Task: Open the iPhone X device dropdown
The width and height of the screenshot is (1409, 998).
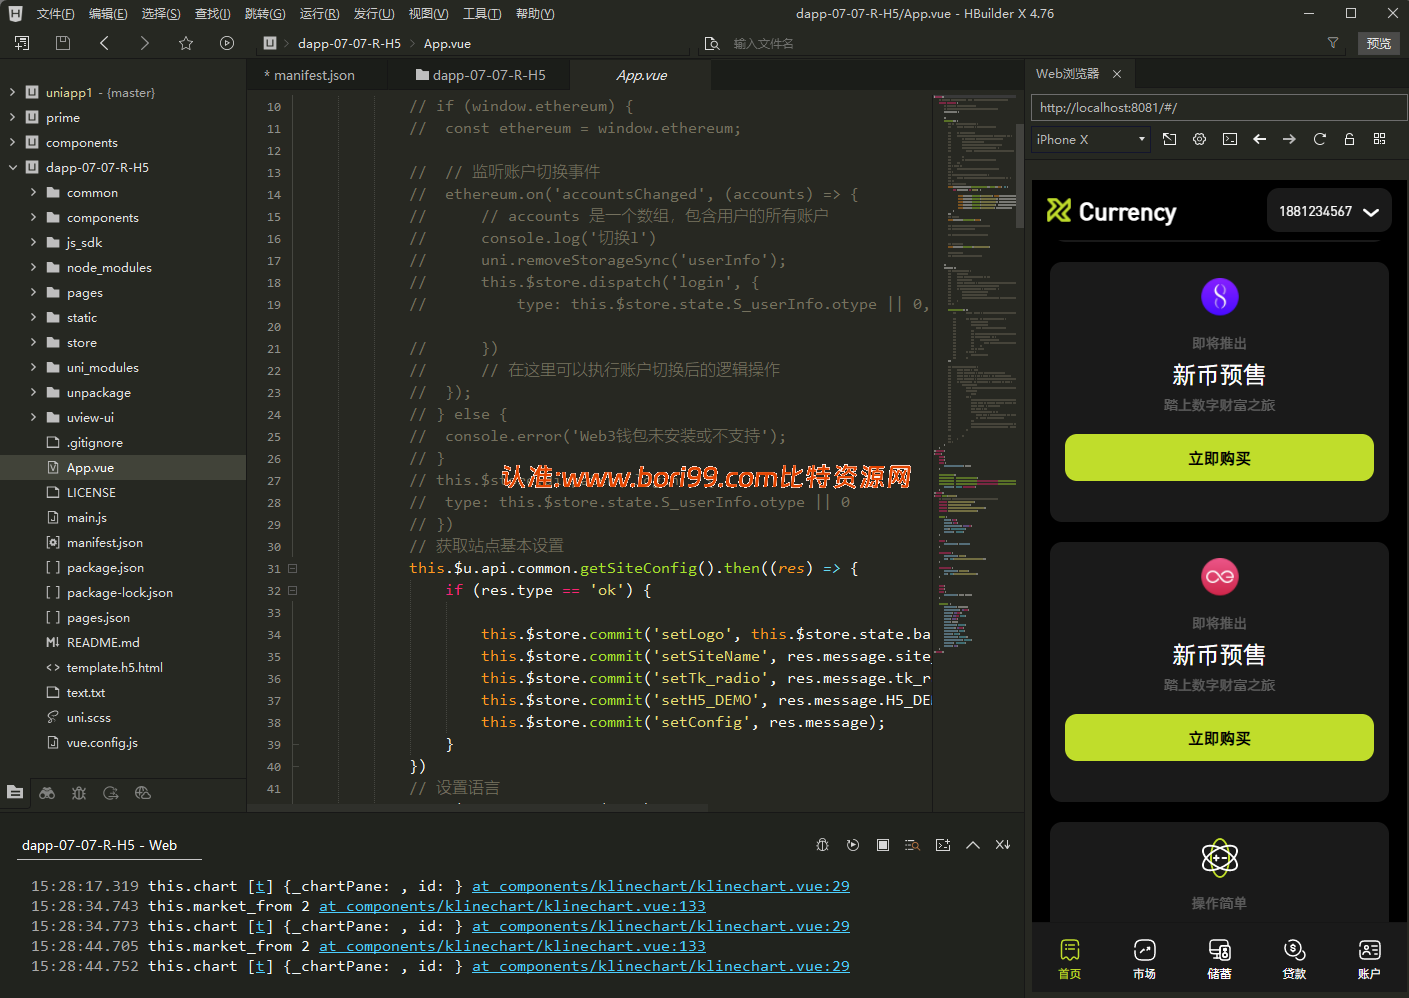Action: tap(1091, 139)
